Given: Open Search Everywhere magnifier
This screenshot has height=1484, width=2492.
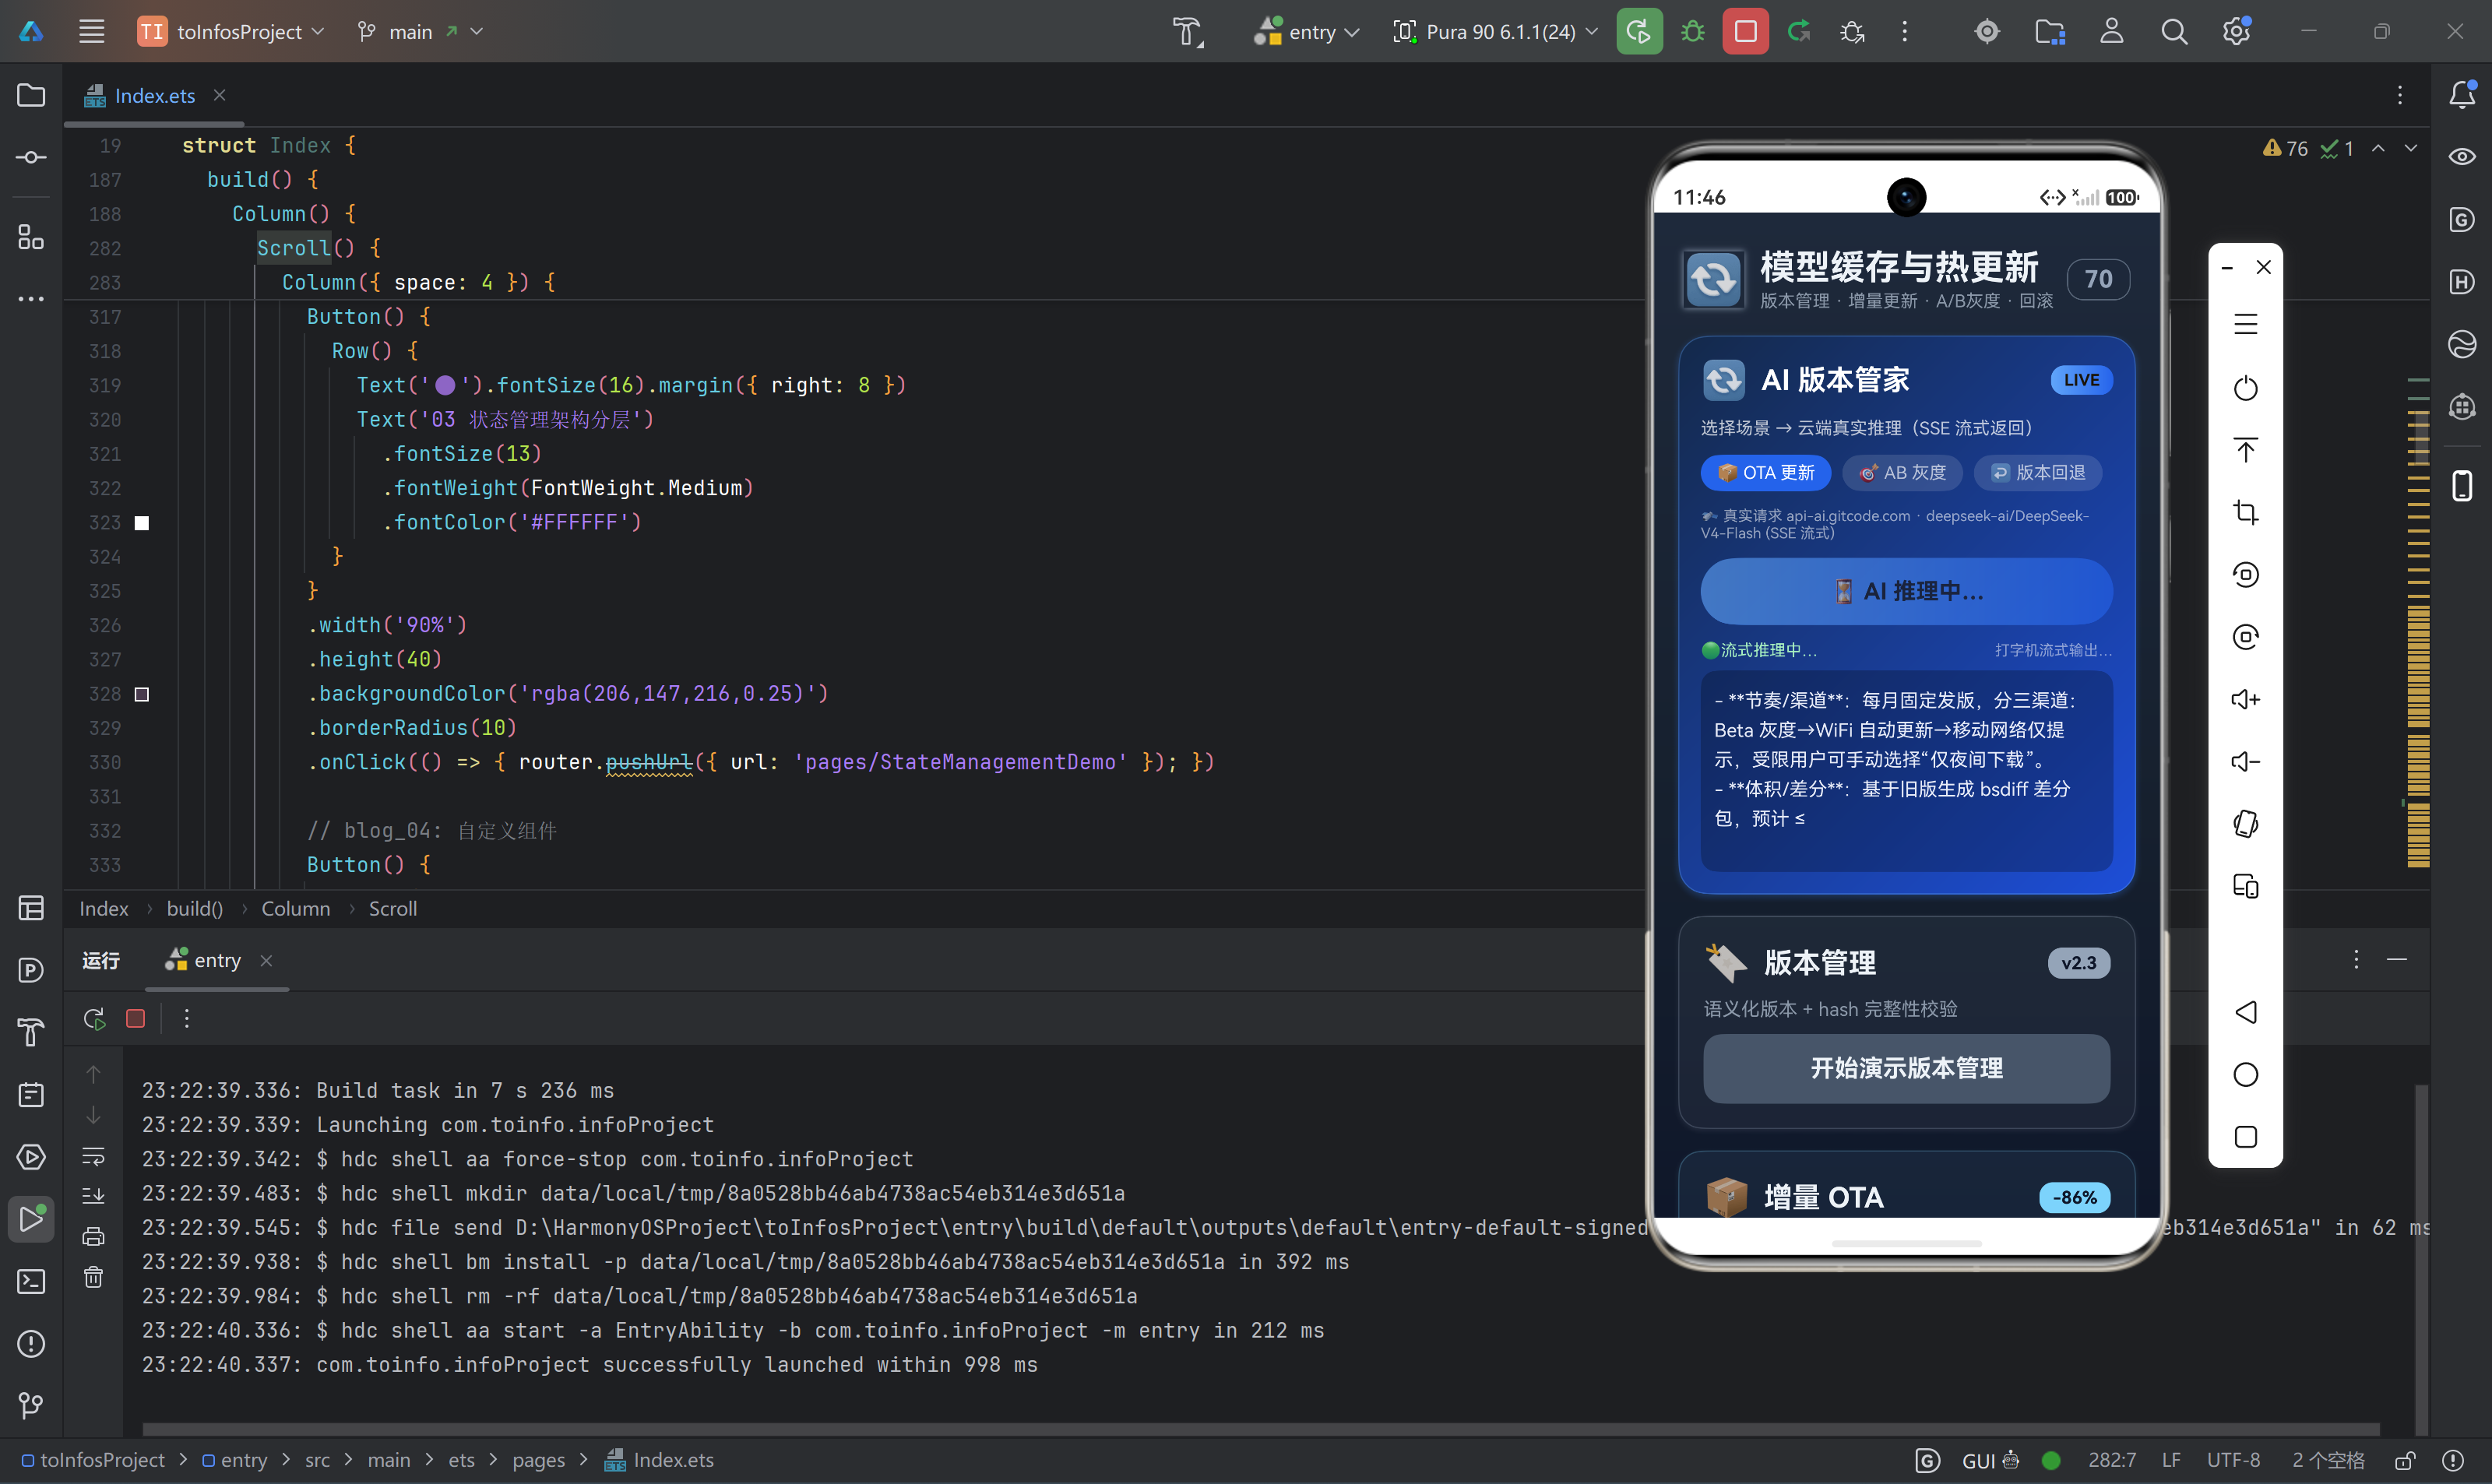Looking at the screenshot, I should [x=2173, y=31].
